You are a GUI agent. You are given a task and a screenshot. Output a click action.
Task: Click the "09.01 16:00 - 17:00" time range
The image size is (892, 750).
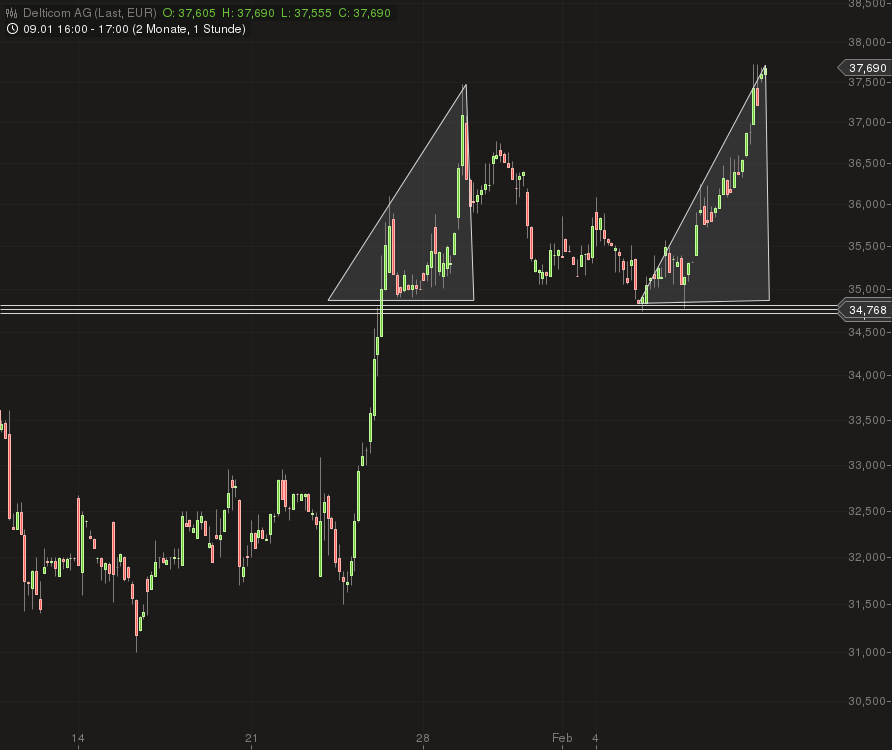point(75,29)
